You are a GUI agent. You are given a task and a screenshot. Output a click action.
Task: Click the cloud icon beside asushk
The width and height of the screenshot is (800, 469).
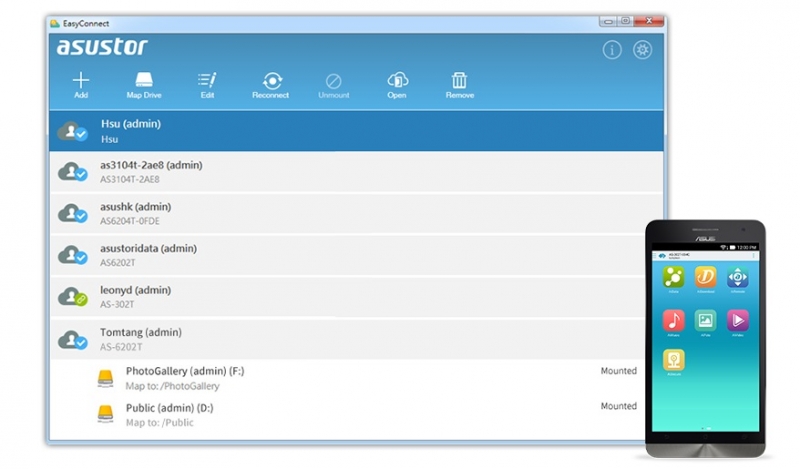72,213
